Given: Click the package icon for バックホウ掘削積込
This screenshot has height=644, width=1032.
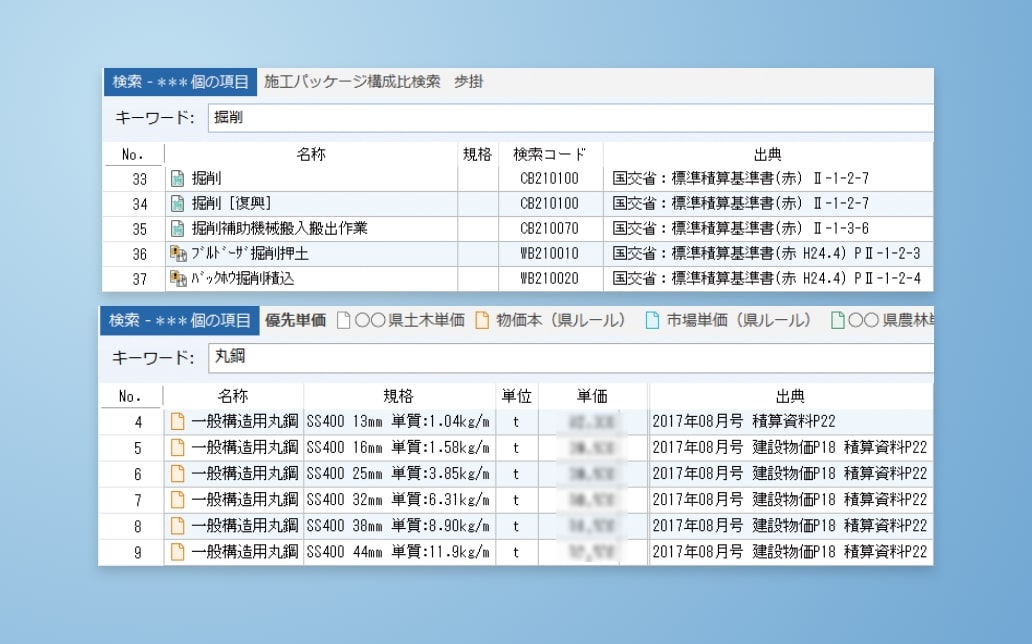Looking at the screenshot, I should [179, 278].
